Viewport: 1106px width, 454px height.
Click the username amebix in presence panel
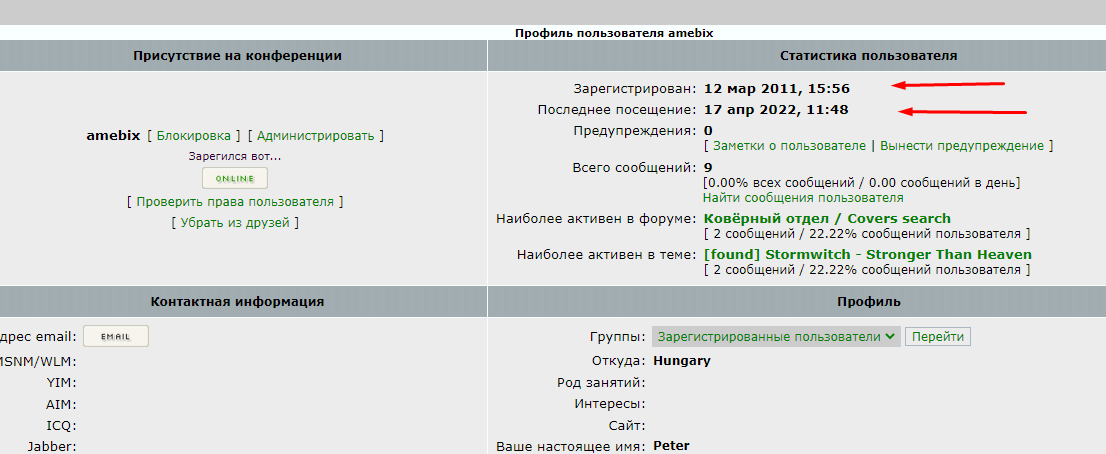click(113, 135)
